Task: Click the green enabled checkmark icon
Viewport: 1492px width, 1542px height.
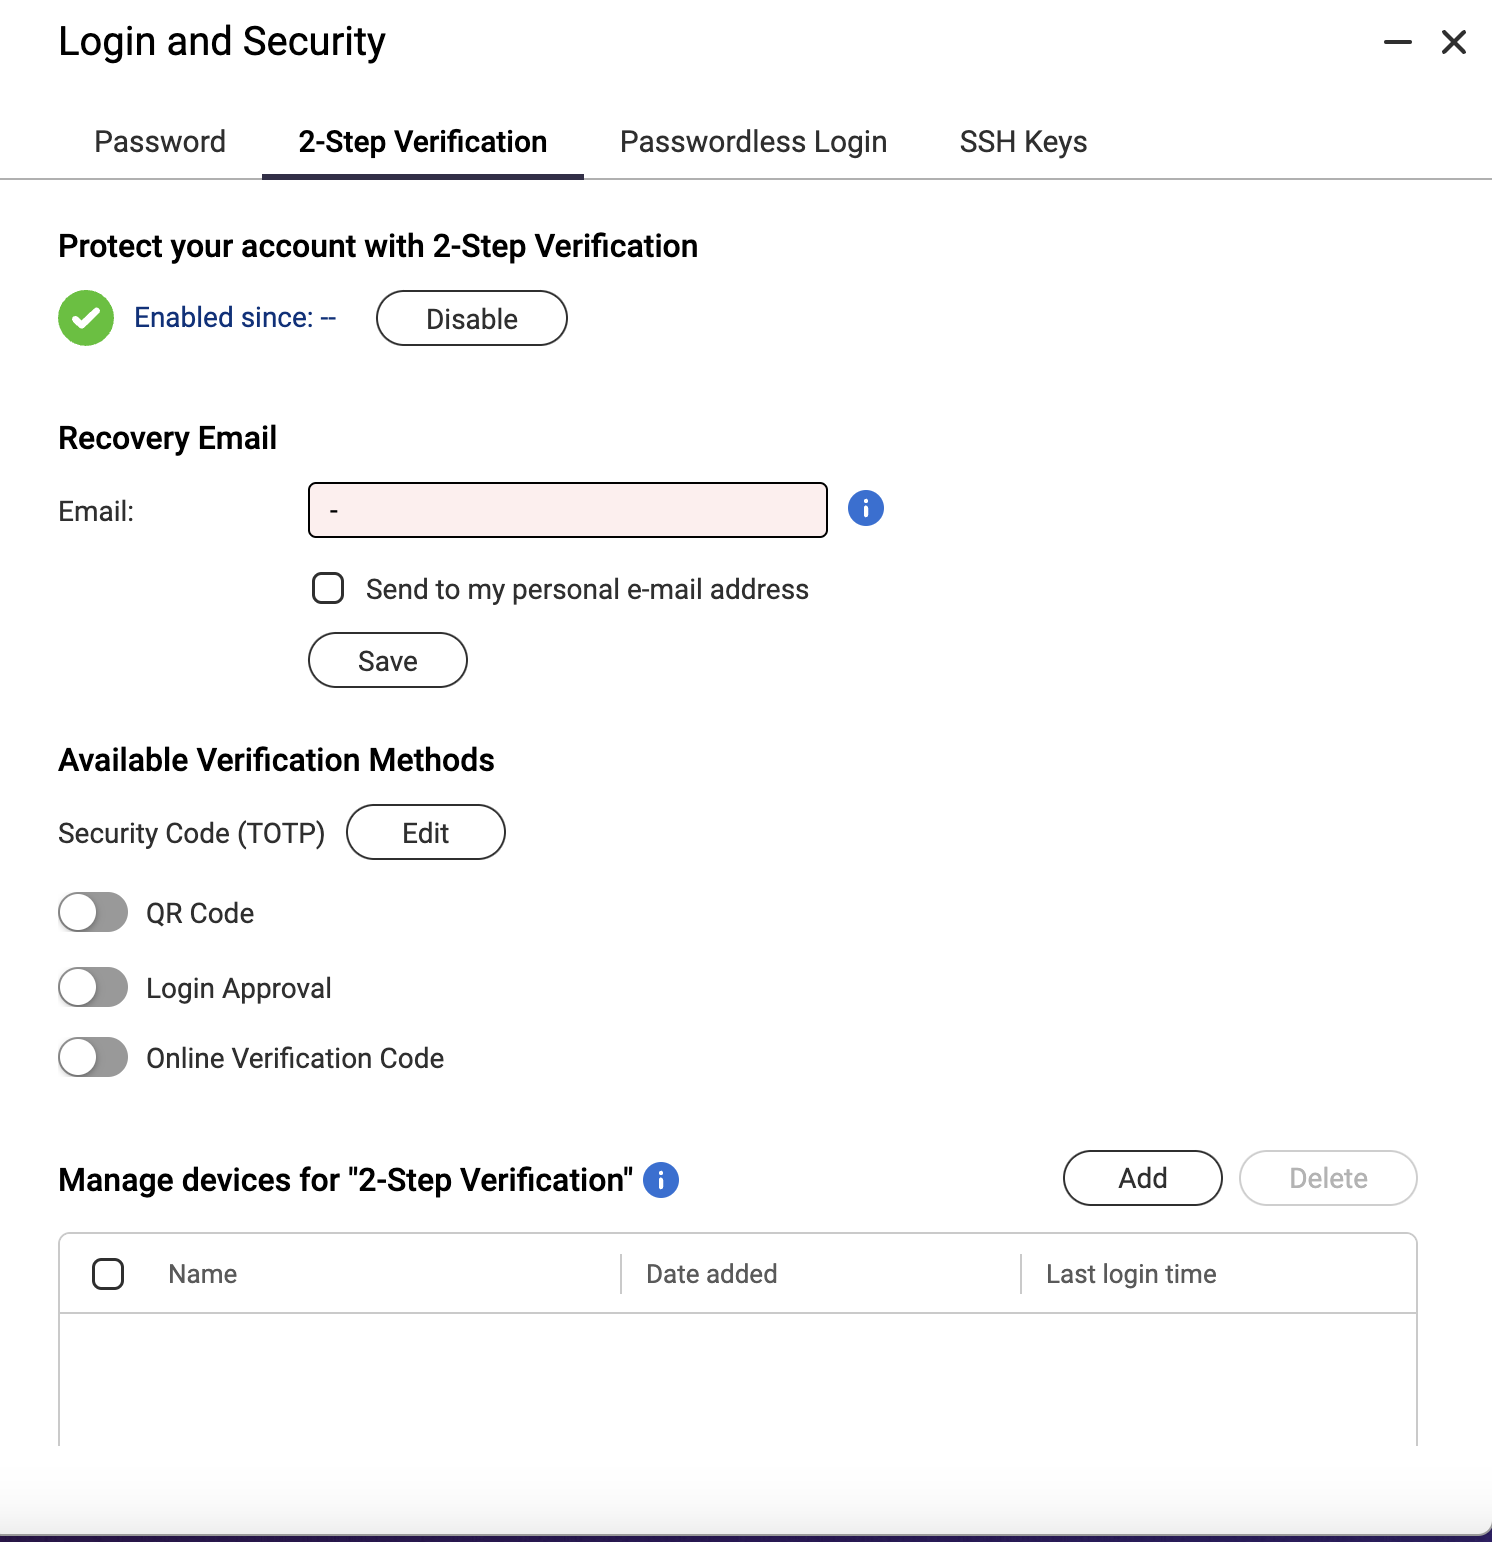Action: click(86, 318)
